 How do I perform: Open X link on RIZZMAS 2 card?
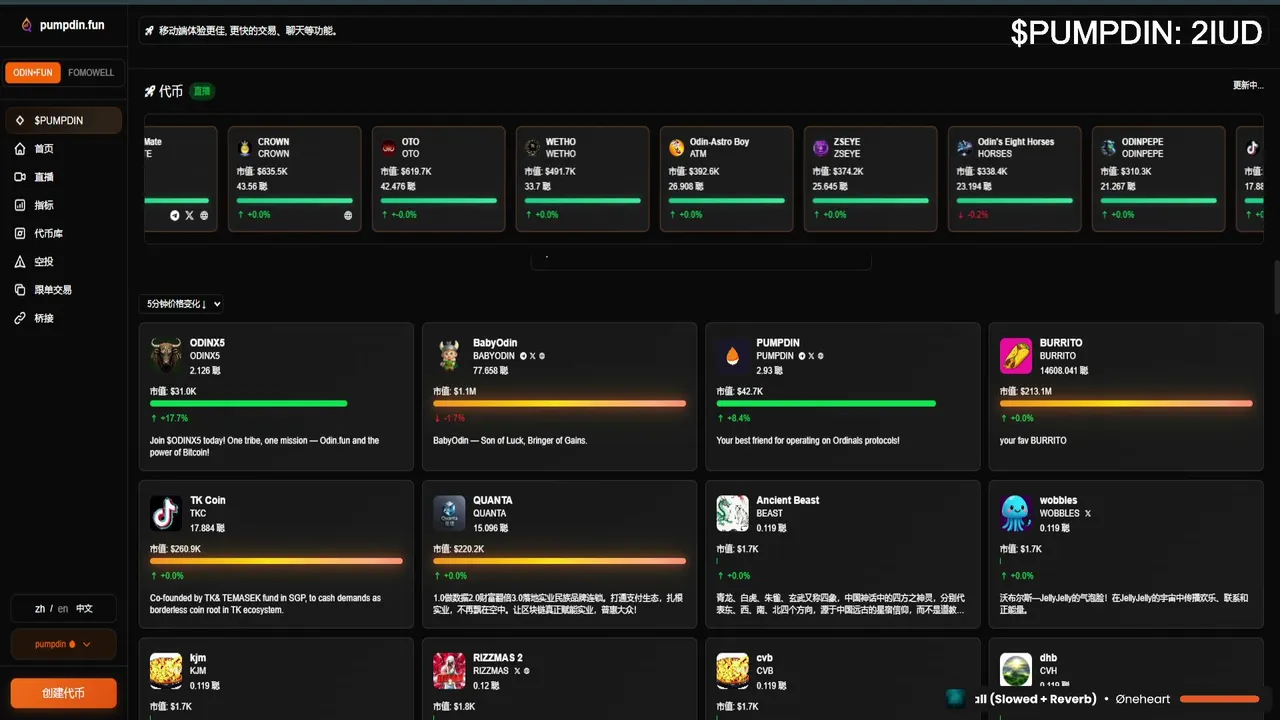click(x=517, y=671)
